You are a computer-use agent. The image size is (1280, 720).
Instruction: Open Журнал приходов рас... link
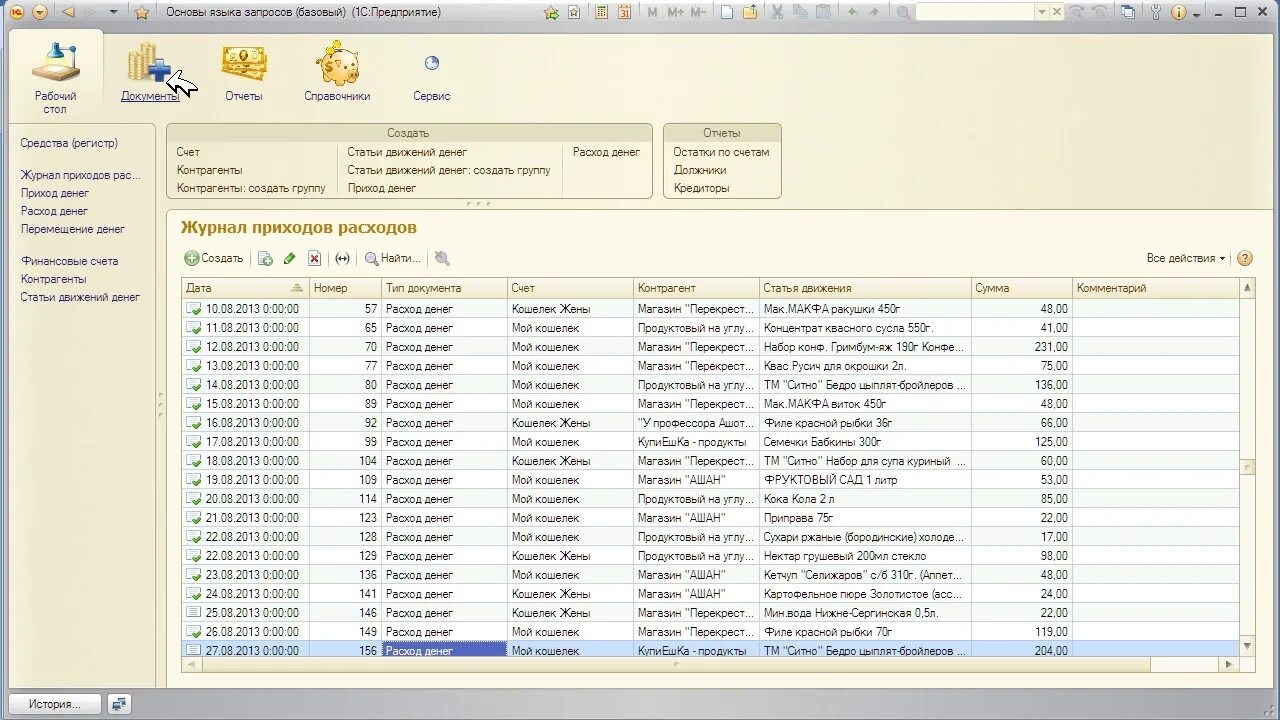(x=81, y=175)
